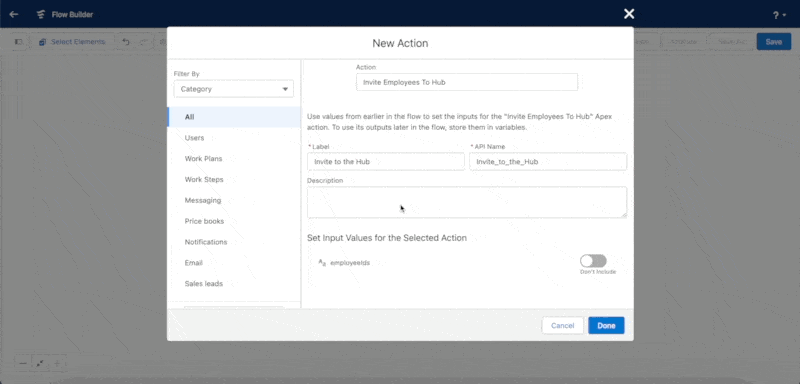This screenshot has height=384, width=800.
Task: Click into the Description text area
Action: 467,202
